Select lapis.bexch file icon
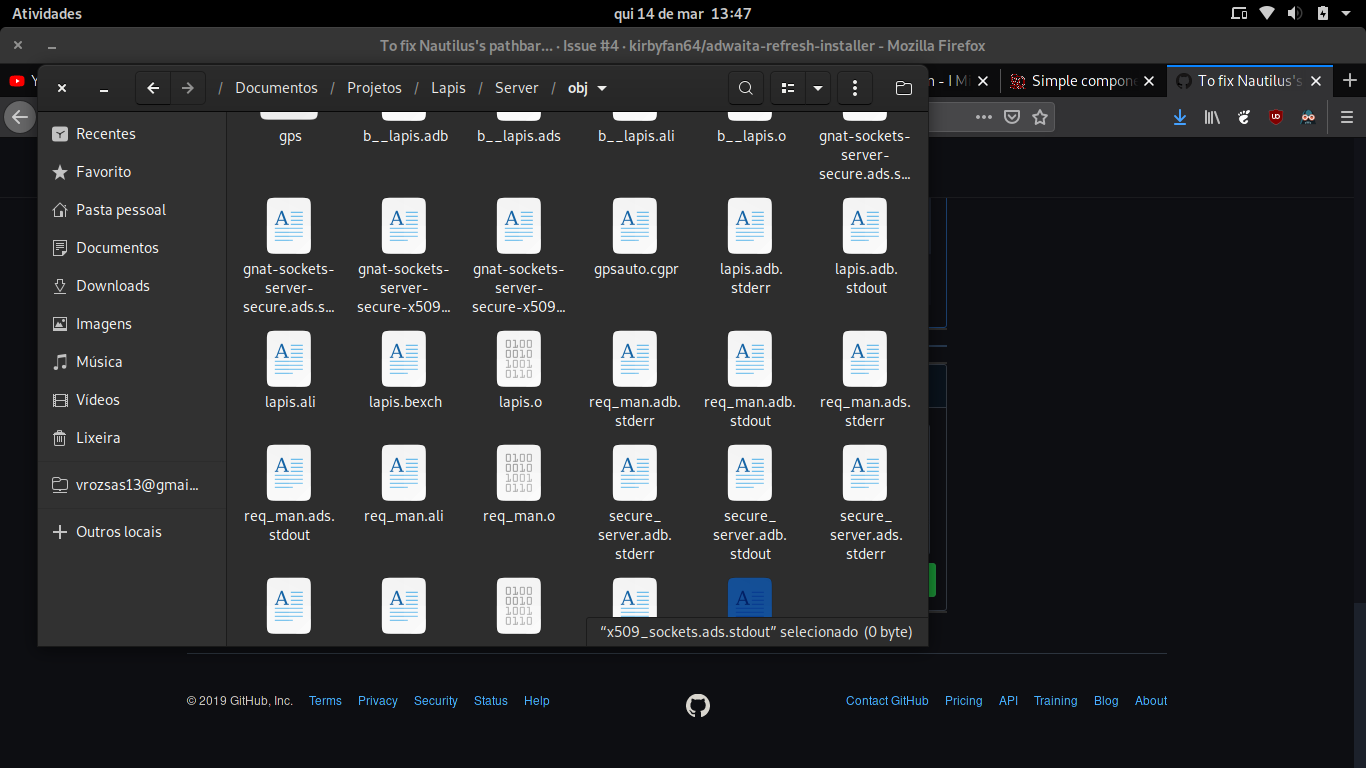The width and height of the screenshot is (1366, 768). tap(404, 359)
